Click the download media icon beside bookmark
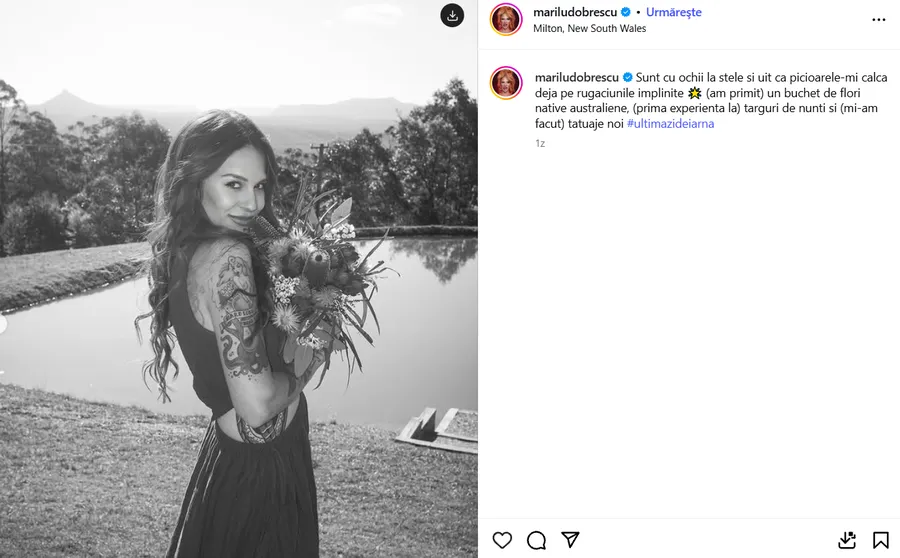 [847, 540]
